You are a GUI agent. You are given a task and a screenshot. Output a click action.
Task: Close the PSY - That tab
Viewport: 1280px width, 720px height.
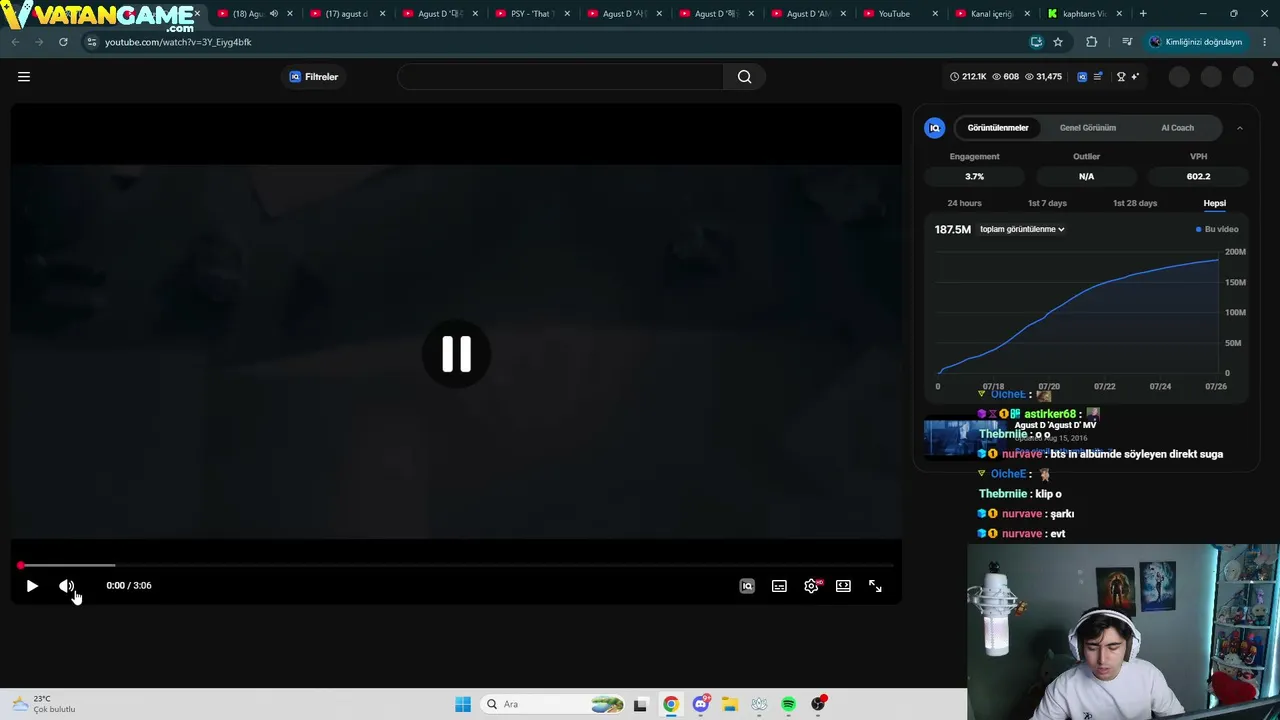coord(566,14)
